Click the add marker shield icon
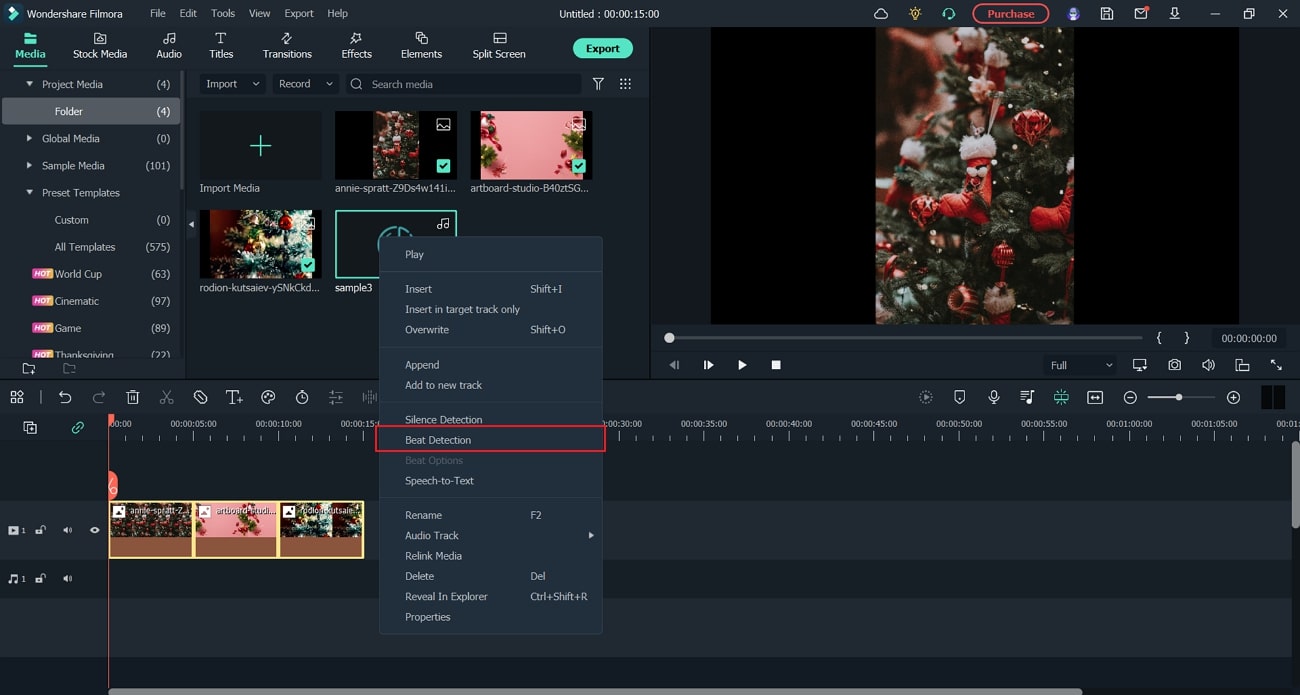 tap(960, 397)
